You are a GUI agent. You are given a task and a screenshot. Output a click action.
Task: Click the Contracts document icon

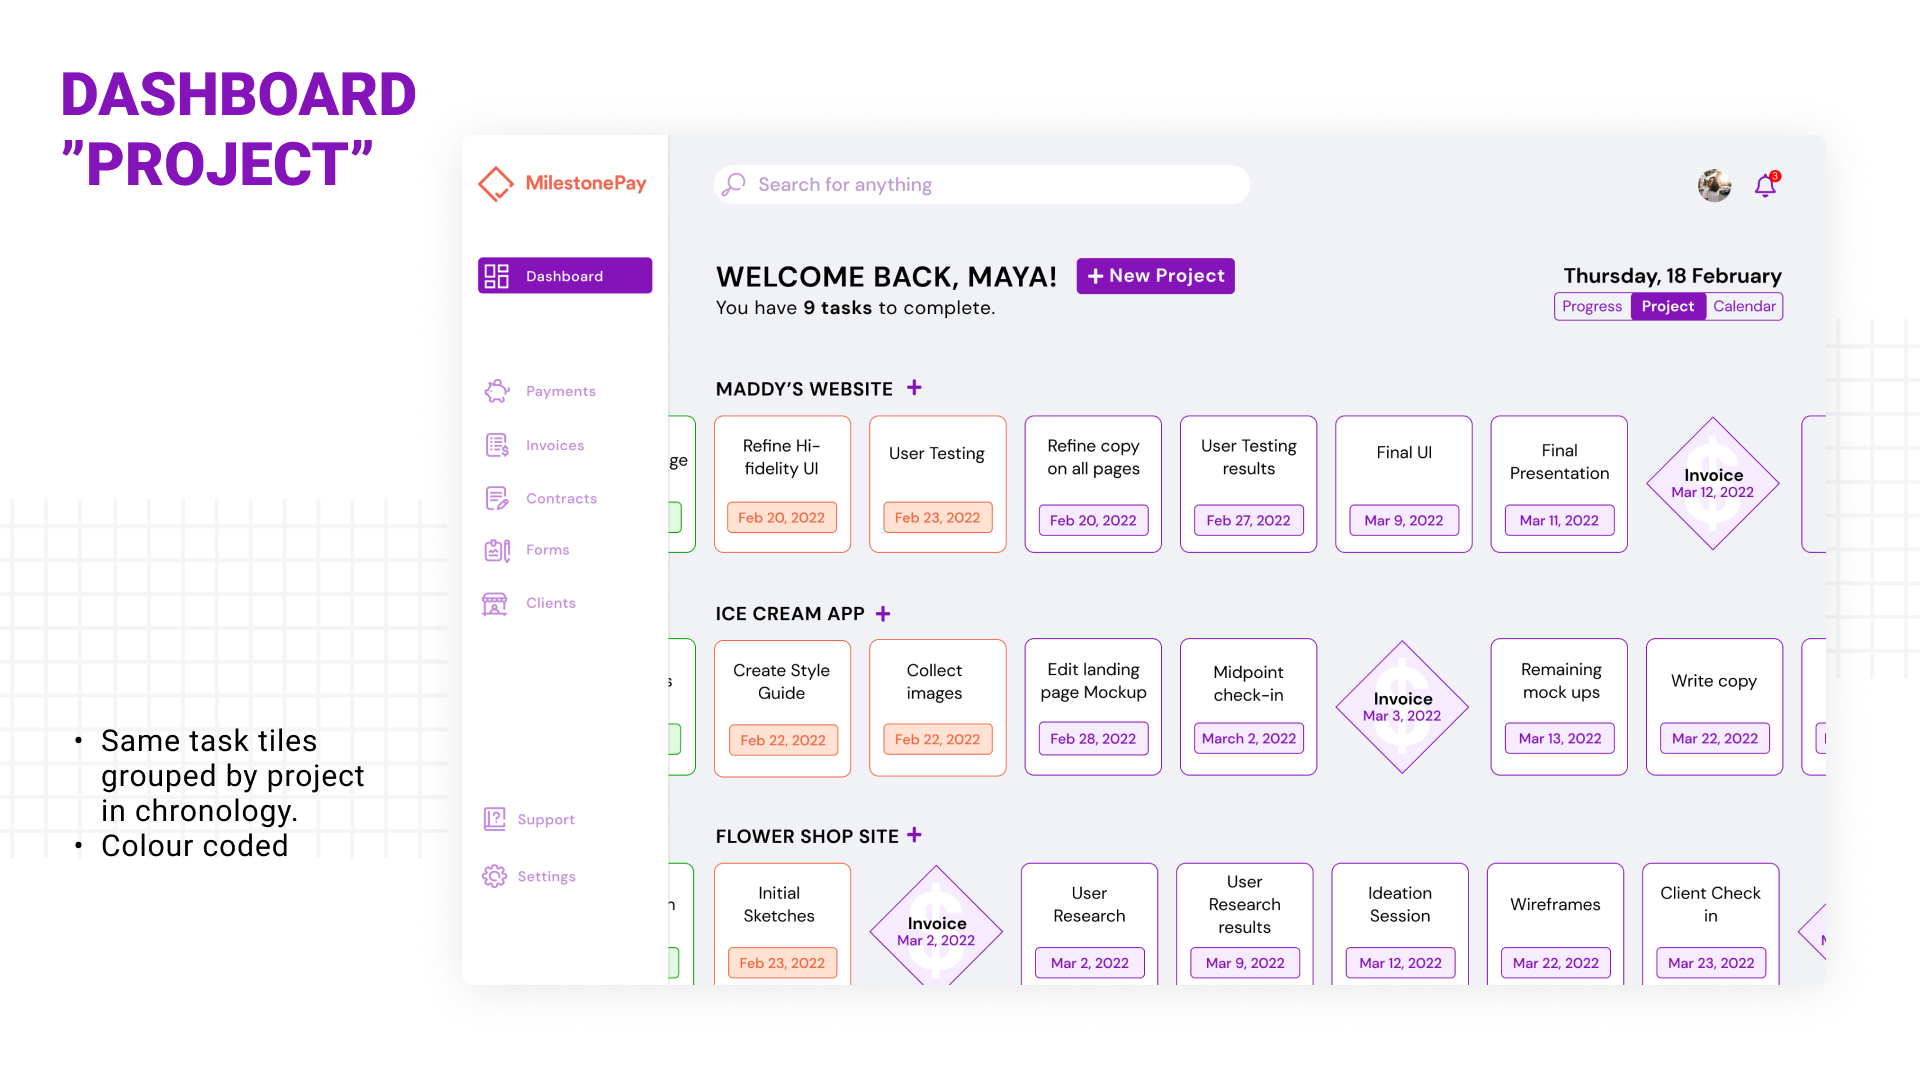pos(497,498)
